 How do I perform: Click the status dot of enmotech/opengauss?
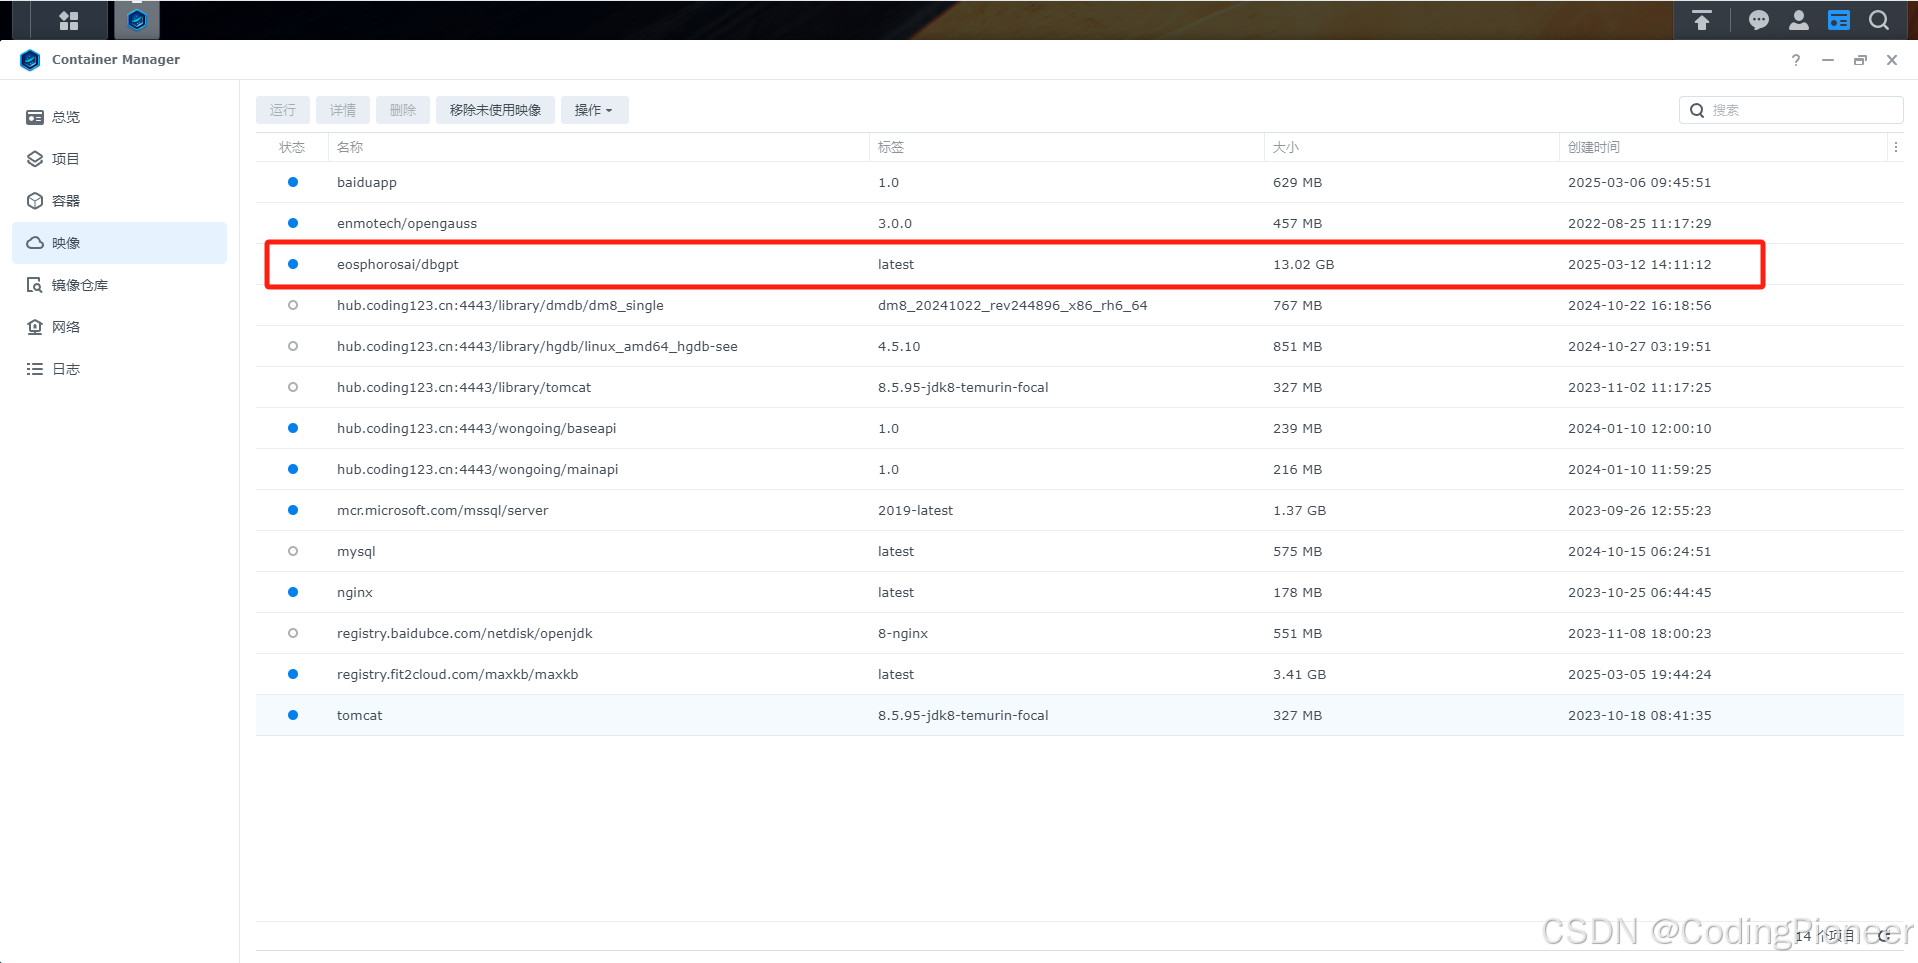tap(293, 223)
